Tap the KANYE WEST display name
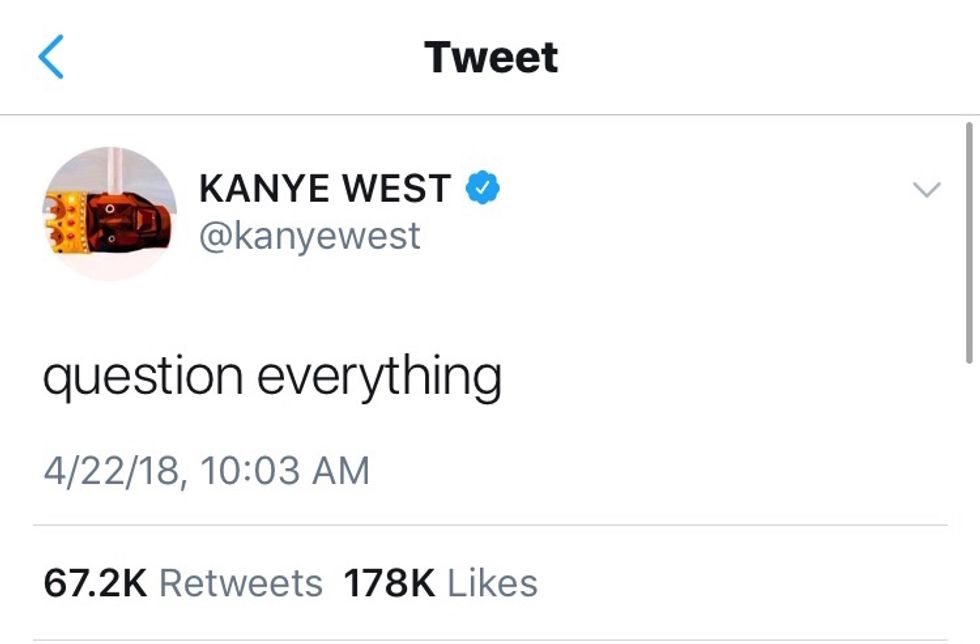 325,188
